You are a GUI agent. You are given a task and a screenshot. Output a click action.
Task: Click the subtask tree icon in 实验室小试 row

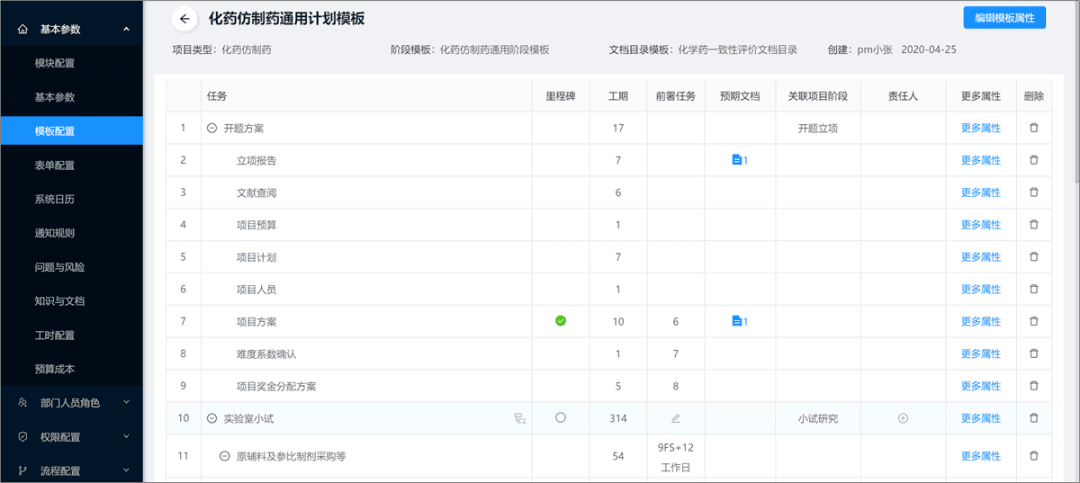coord(520,418)
